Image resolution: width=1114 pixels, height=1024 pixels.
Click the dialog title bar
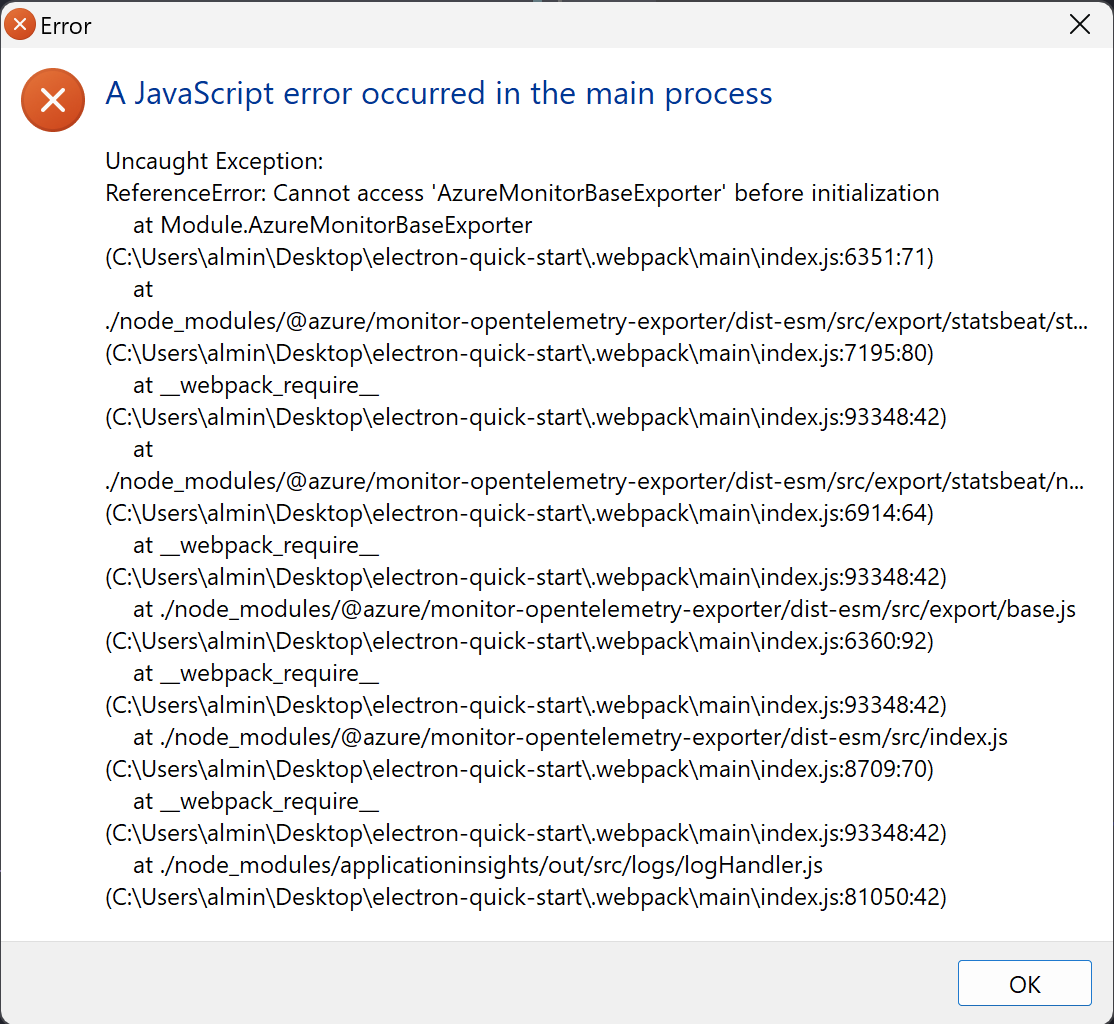[500, 24]
